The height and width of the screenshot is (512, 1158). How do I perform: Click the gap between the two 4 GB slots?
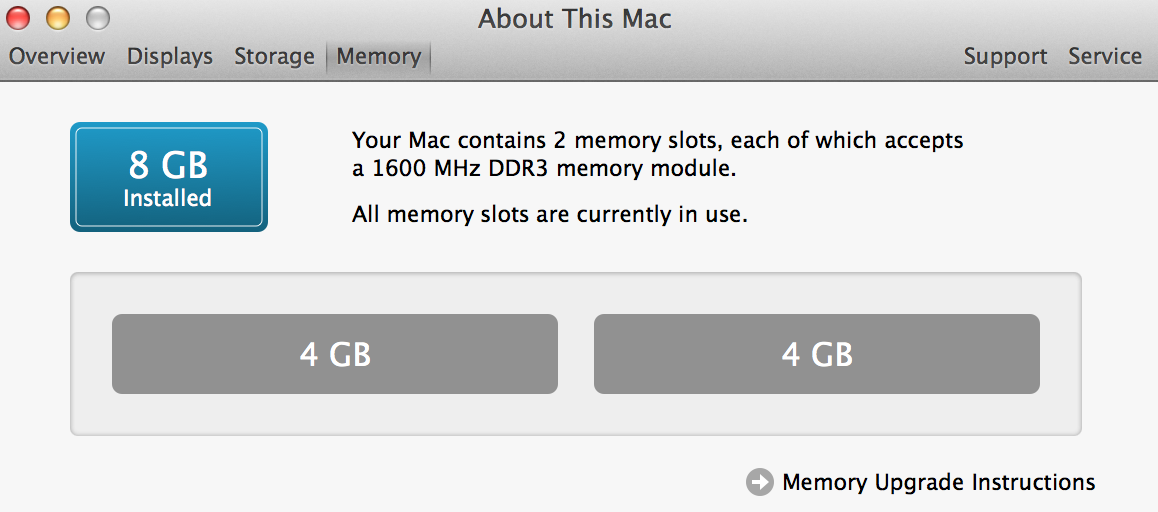click(x=576, y=354)
